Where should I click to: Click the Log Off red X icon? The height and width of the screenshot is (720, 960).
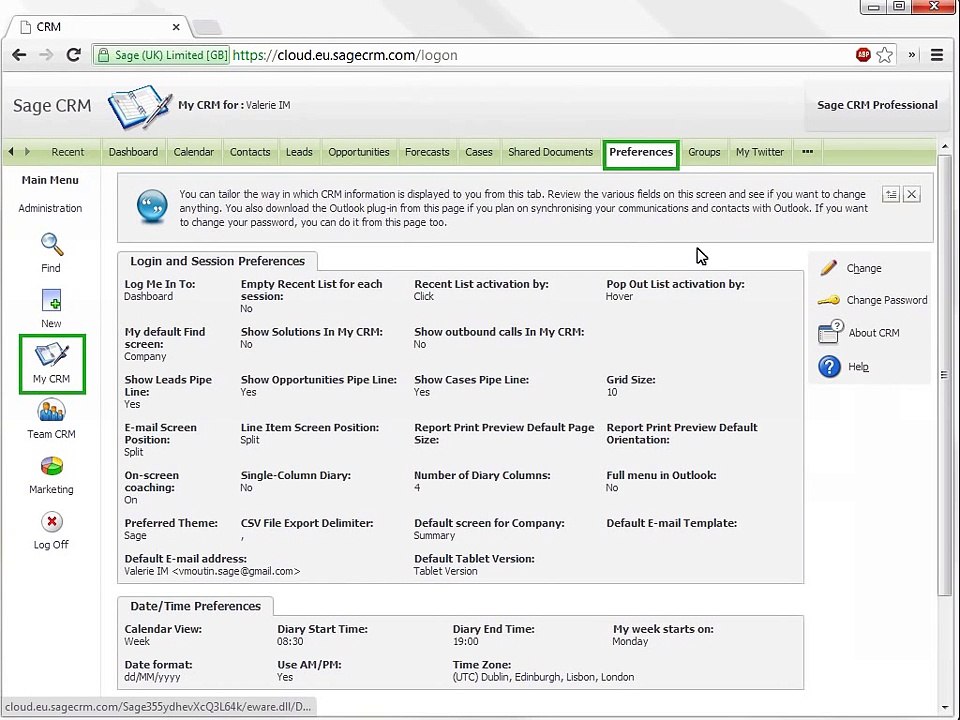51,522
